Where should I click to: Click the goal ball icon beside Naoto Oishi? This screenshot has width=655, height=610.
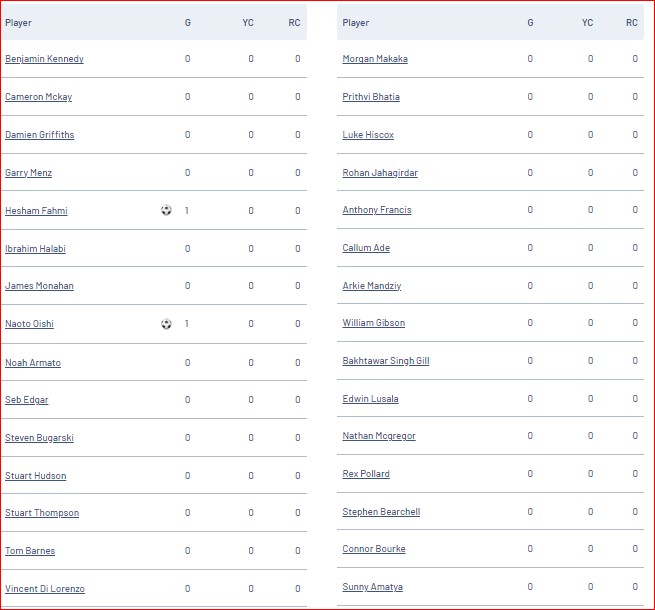tap(166, 323)
